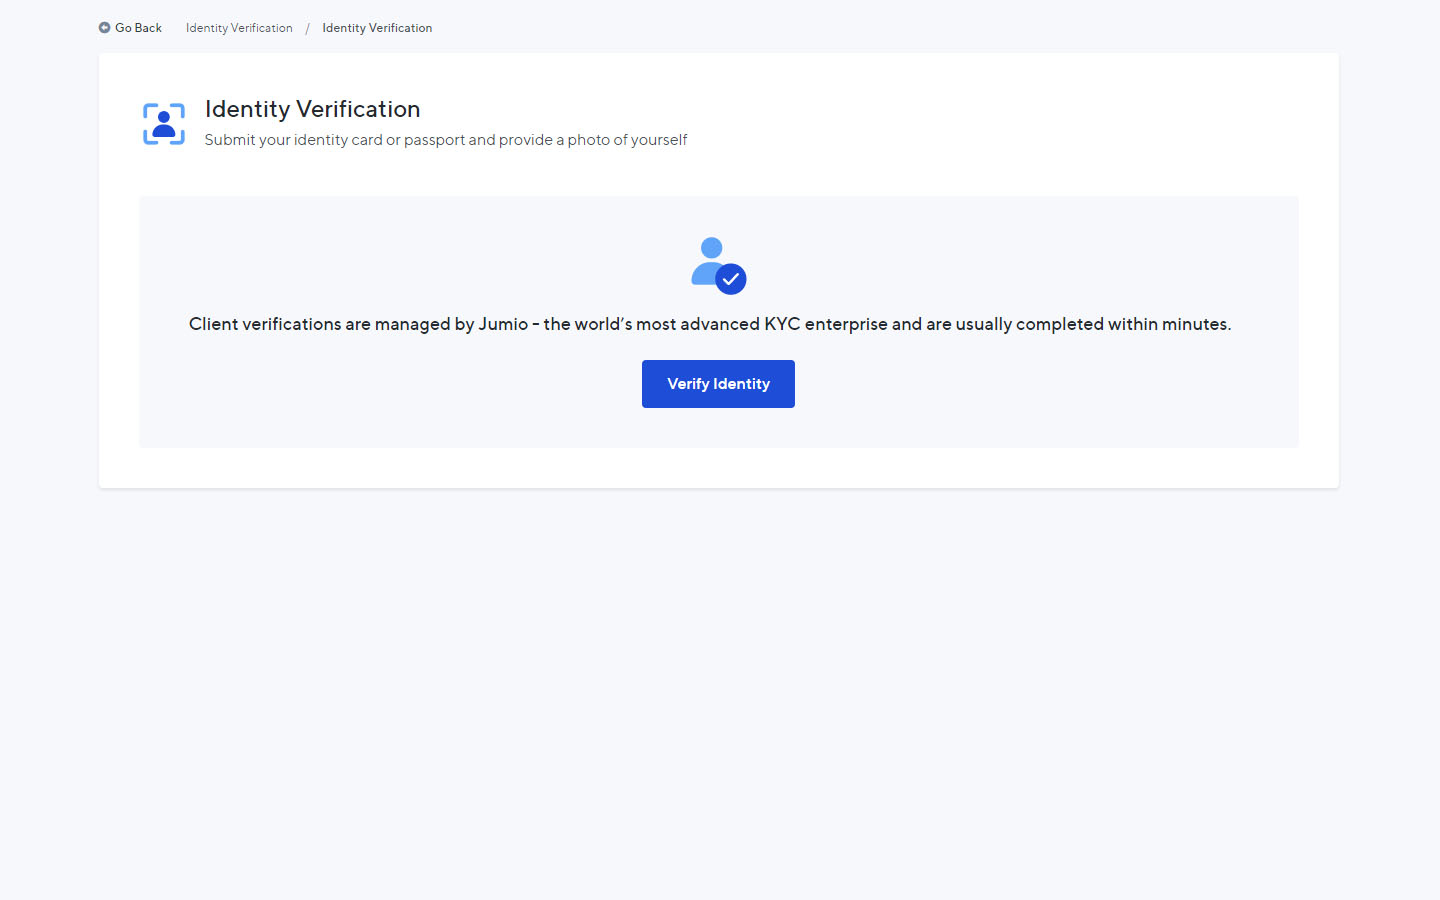Open the first Identity Verification breadcrumb
The image size is (1440, 900).
pyautogui.click(x=239, y=28)
